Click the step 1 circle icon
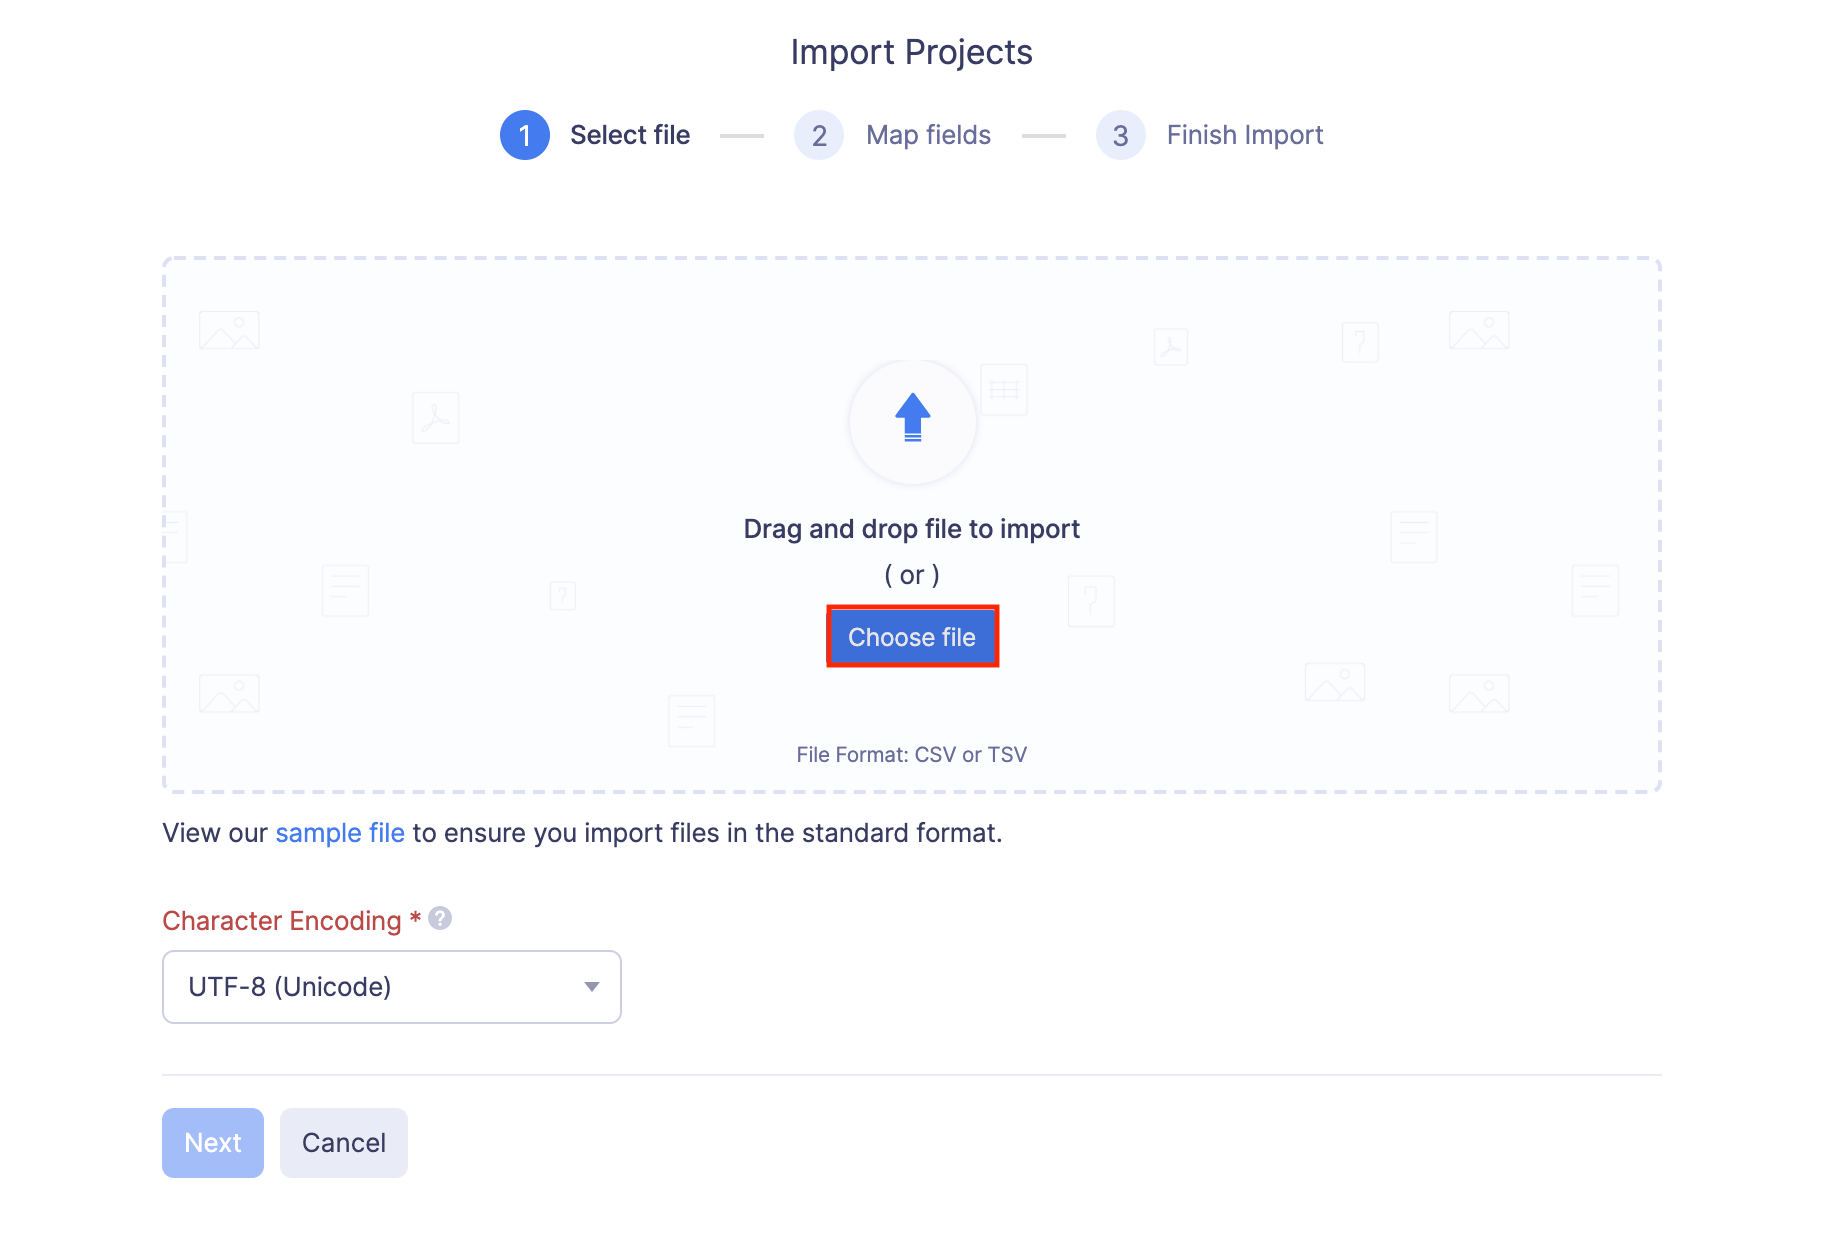The height and width of the screenshot is (1234, 1846). 524,134
